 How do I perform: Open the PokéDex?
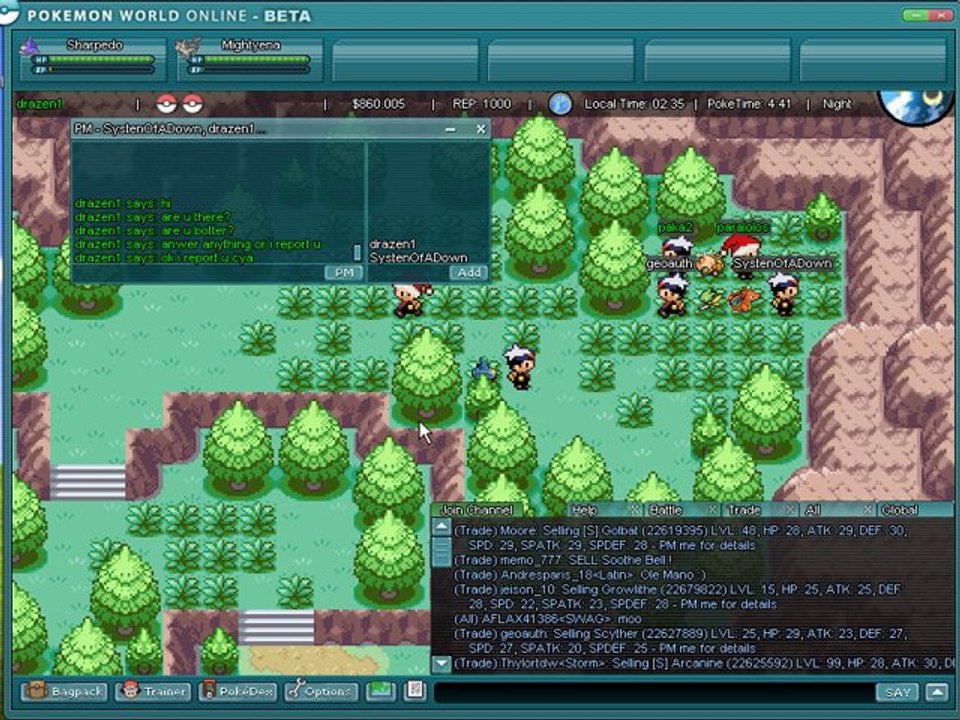(238, 692)
